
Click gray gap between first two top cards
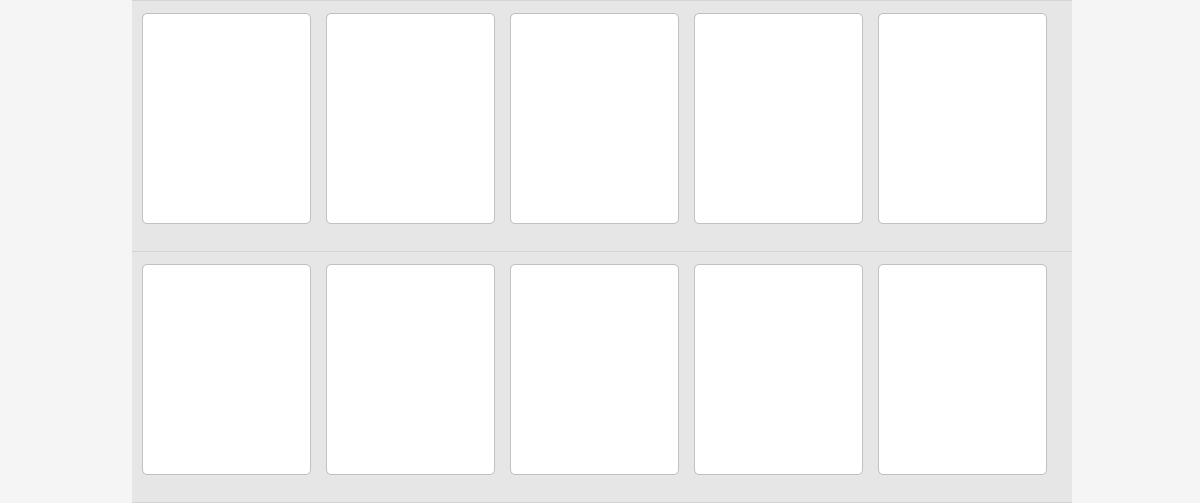point(318,118)
